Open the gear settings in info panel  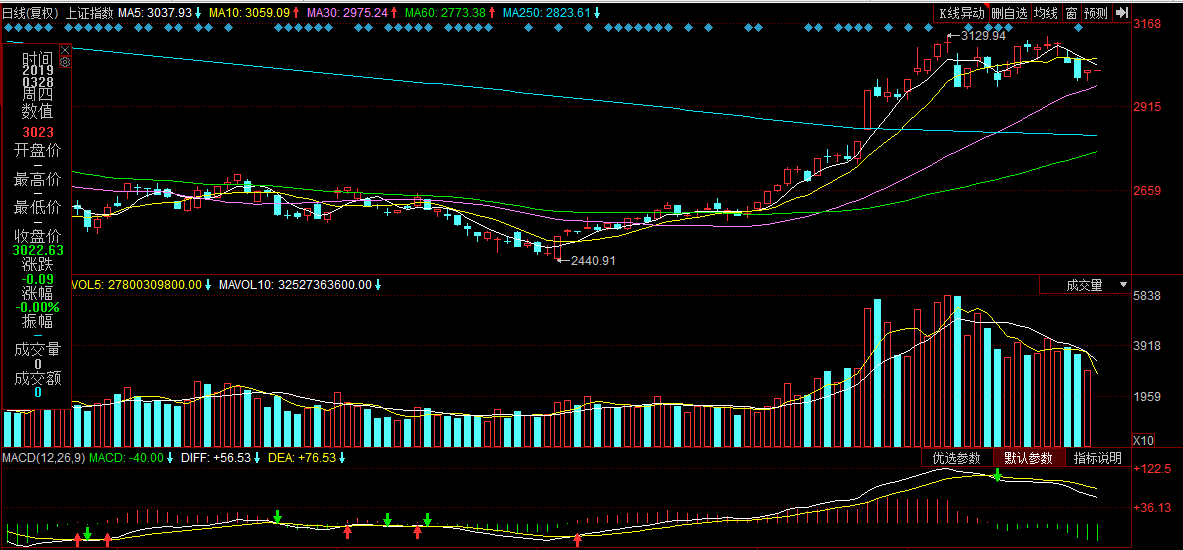click(x=65, y=62)
